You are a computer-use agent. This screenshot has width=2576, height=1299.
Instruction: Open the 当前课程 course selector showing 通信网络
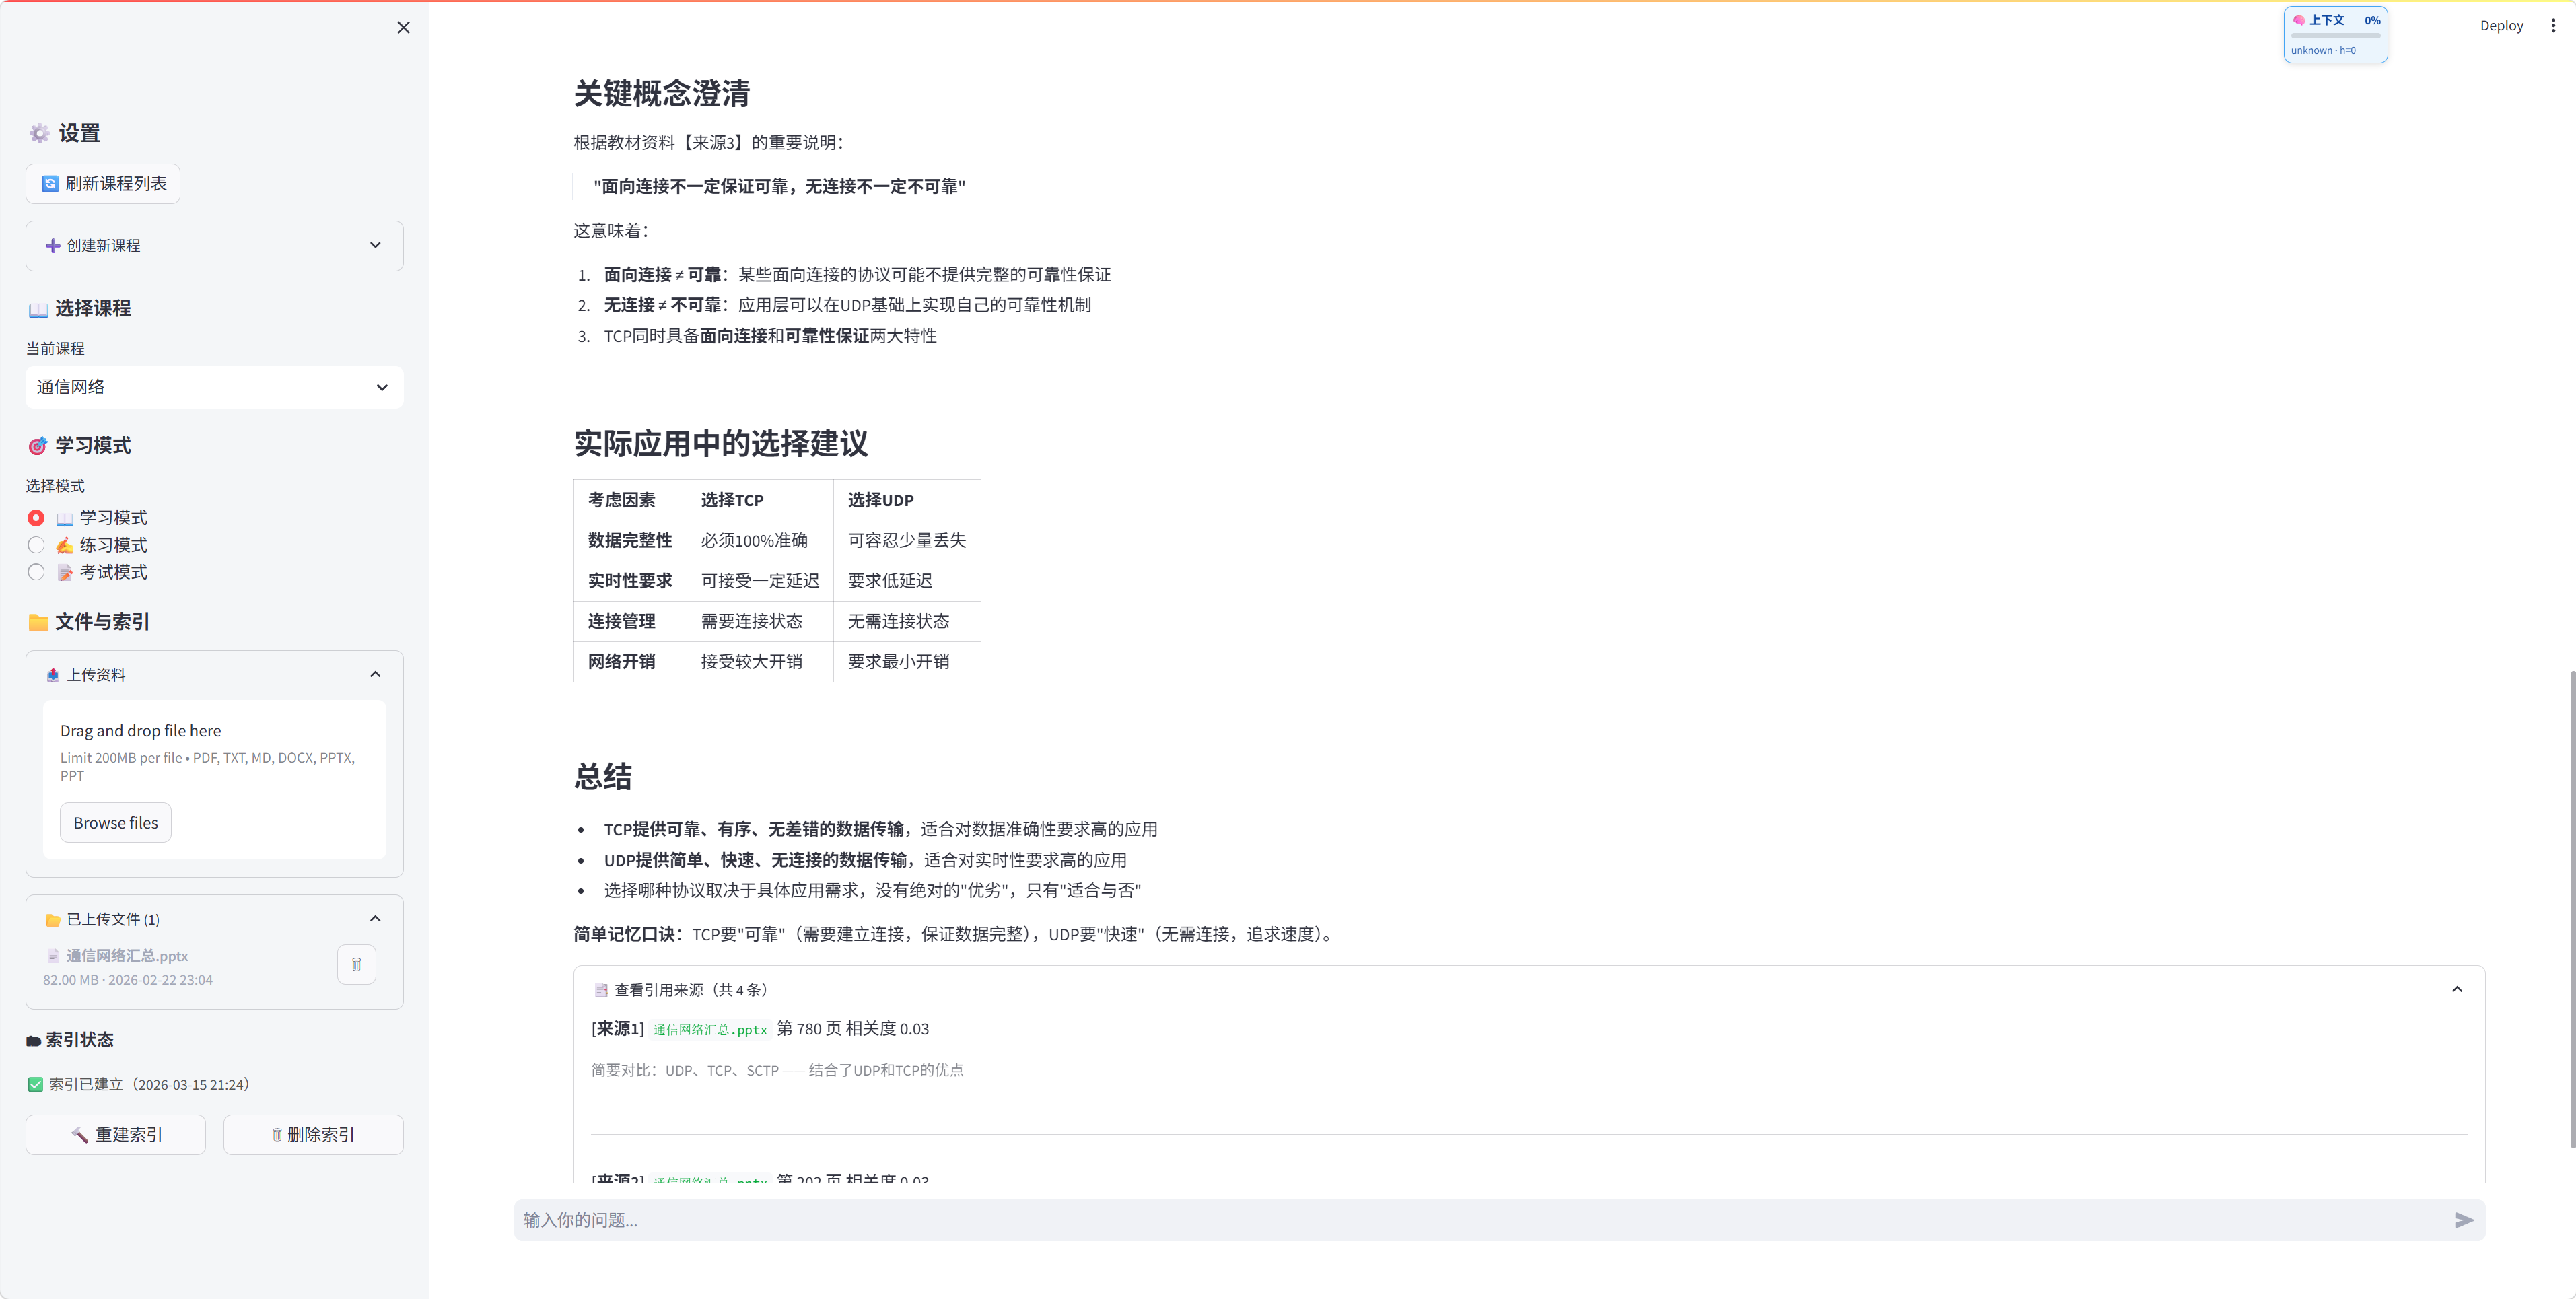214,387
